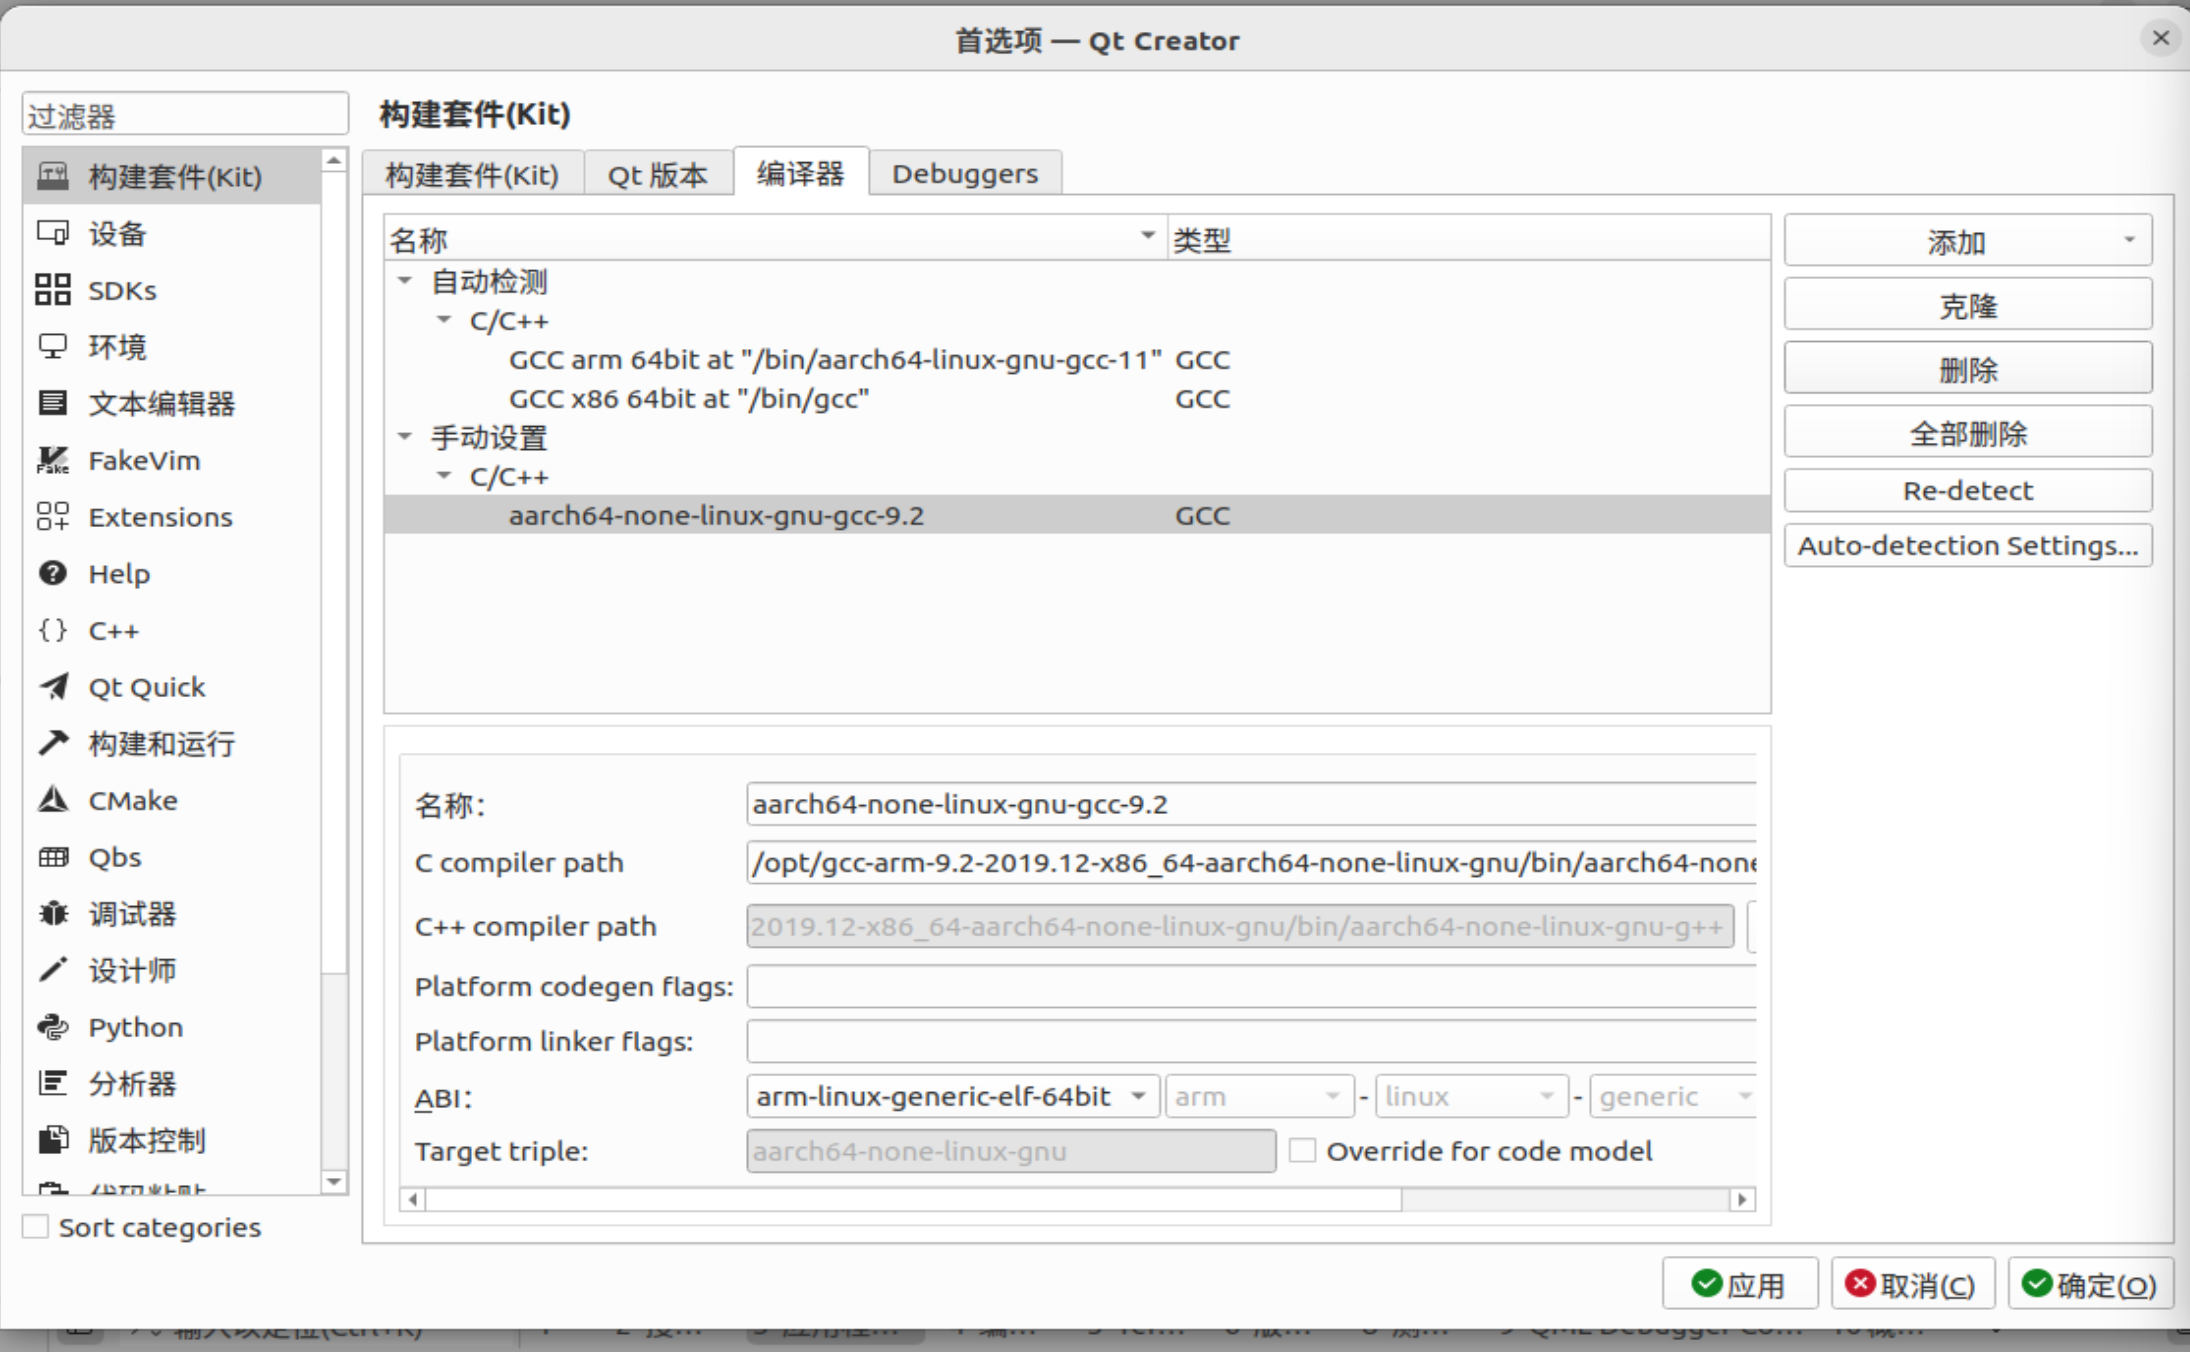Click the Python category icon
This screenshot has height=1352, width=2190.
coord(53,1027)
